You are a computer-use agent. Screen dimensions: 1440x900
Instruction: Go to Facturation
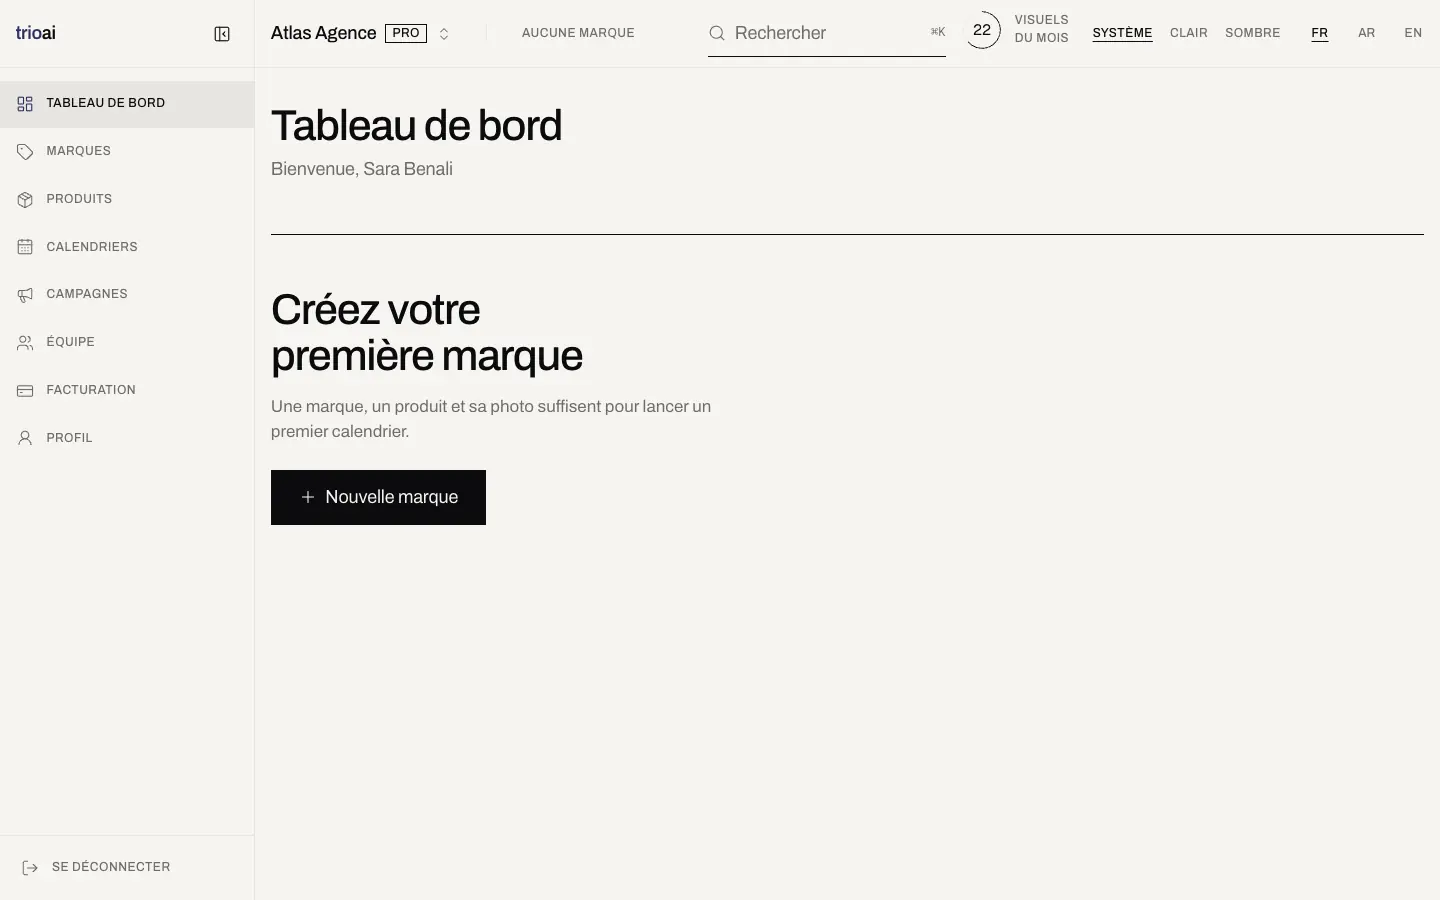(x=127, y=391)
